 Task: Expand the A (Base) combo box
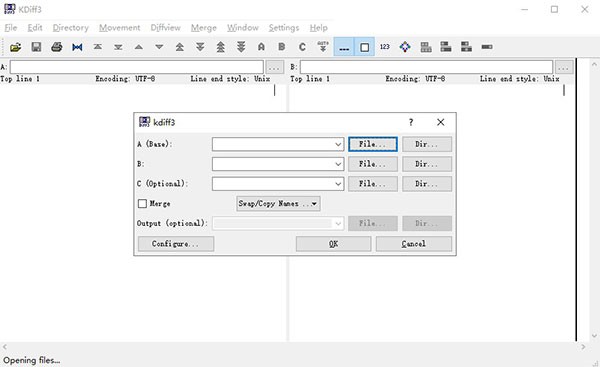tap(338, 144)
